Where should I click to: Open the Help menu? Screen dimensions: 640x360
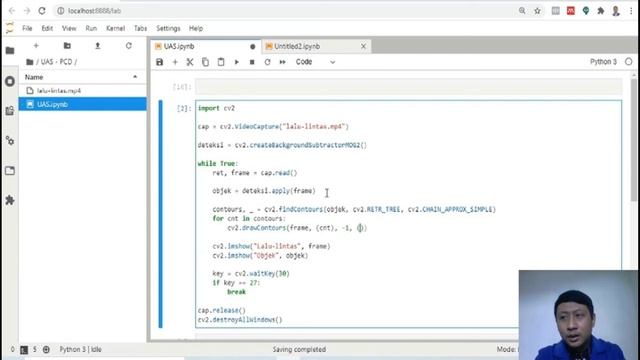point(196,28)
